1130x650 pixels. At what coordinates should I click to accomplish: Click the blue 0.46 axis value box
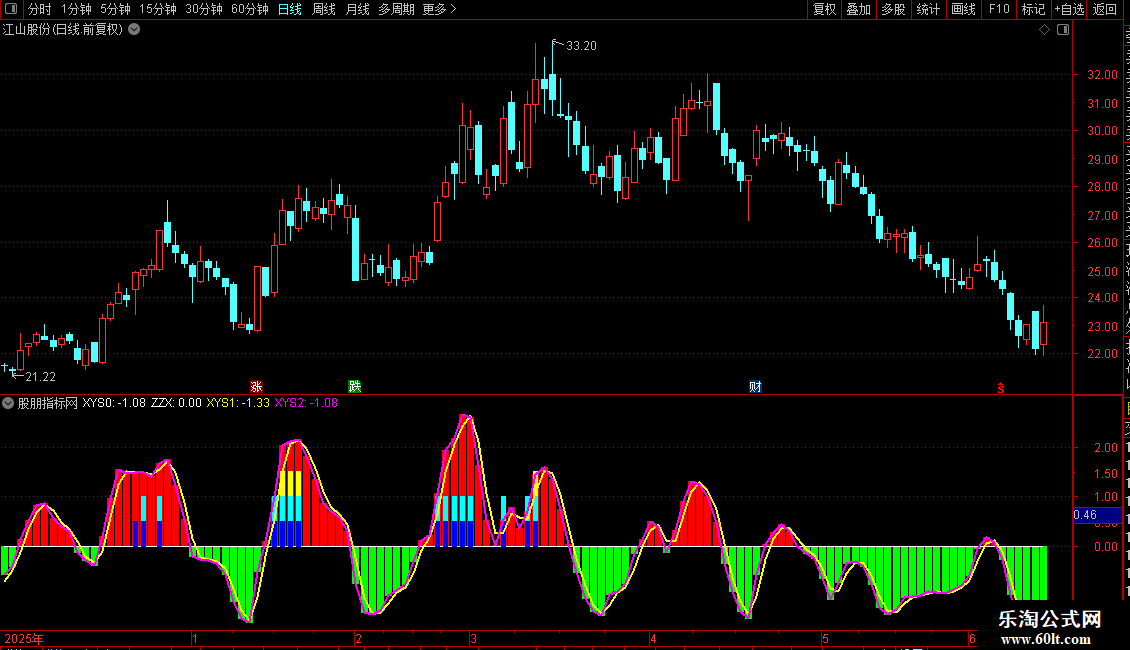(1097, 515)
